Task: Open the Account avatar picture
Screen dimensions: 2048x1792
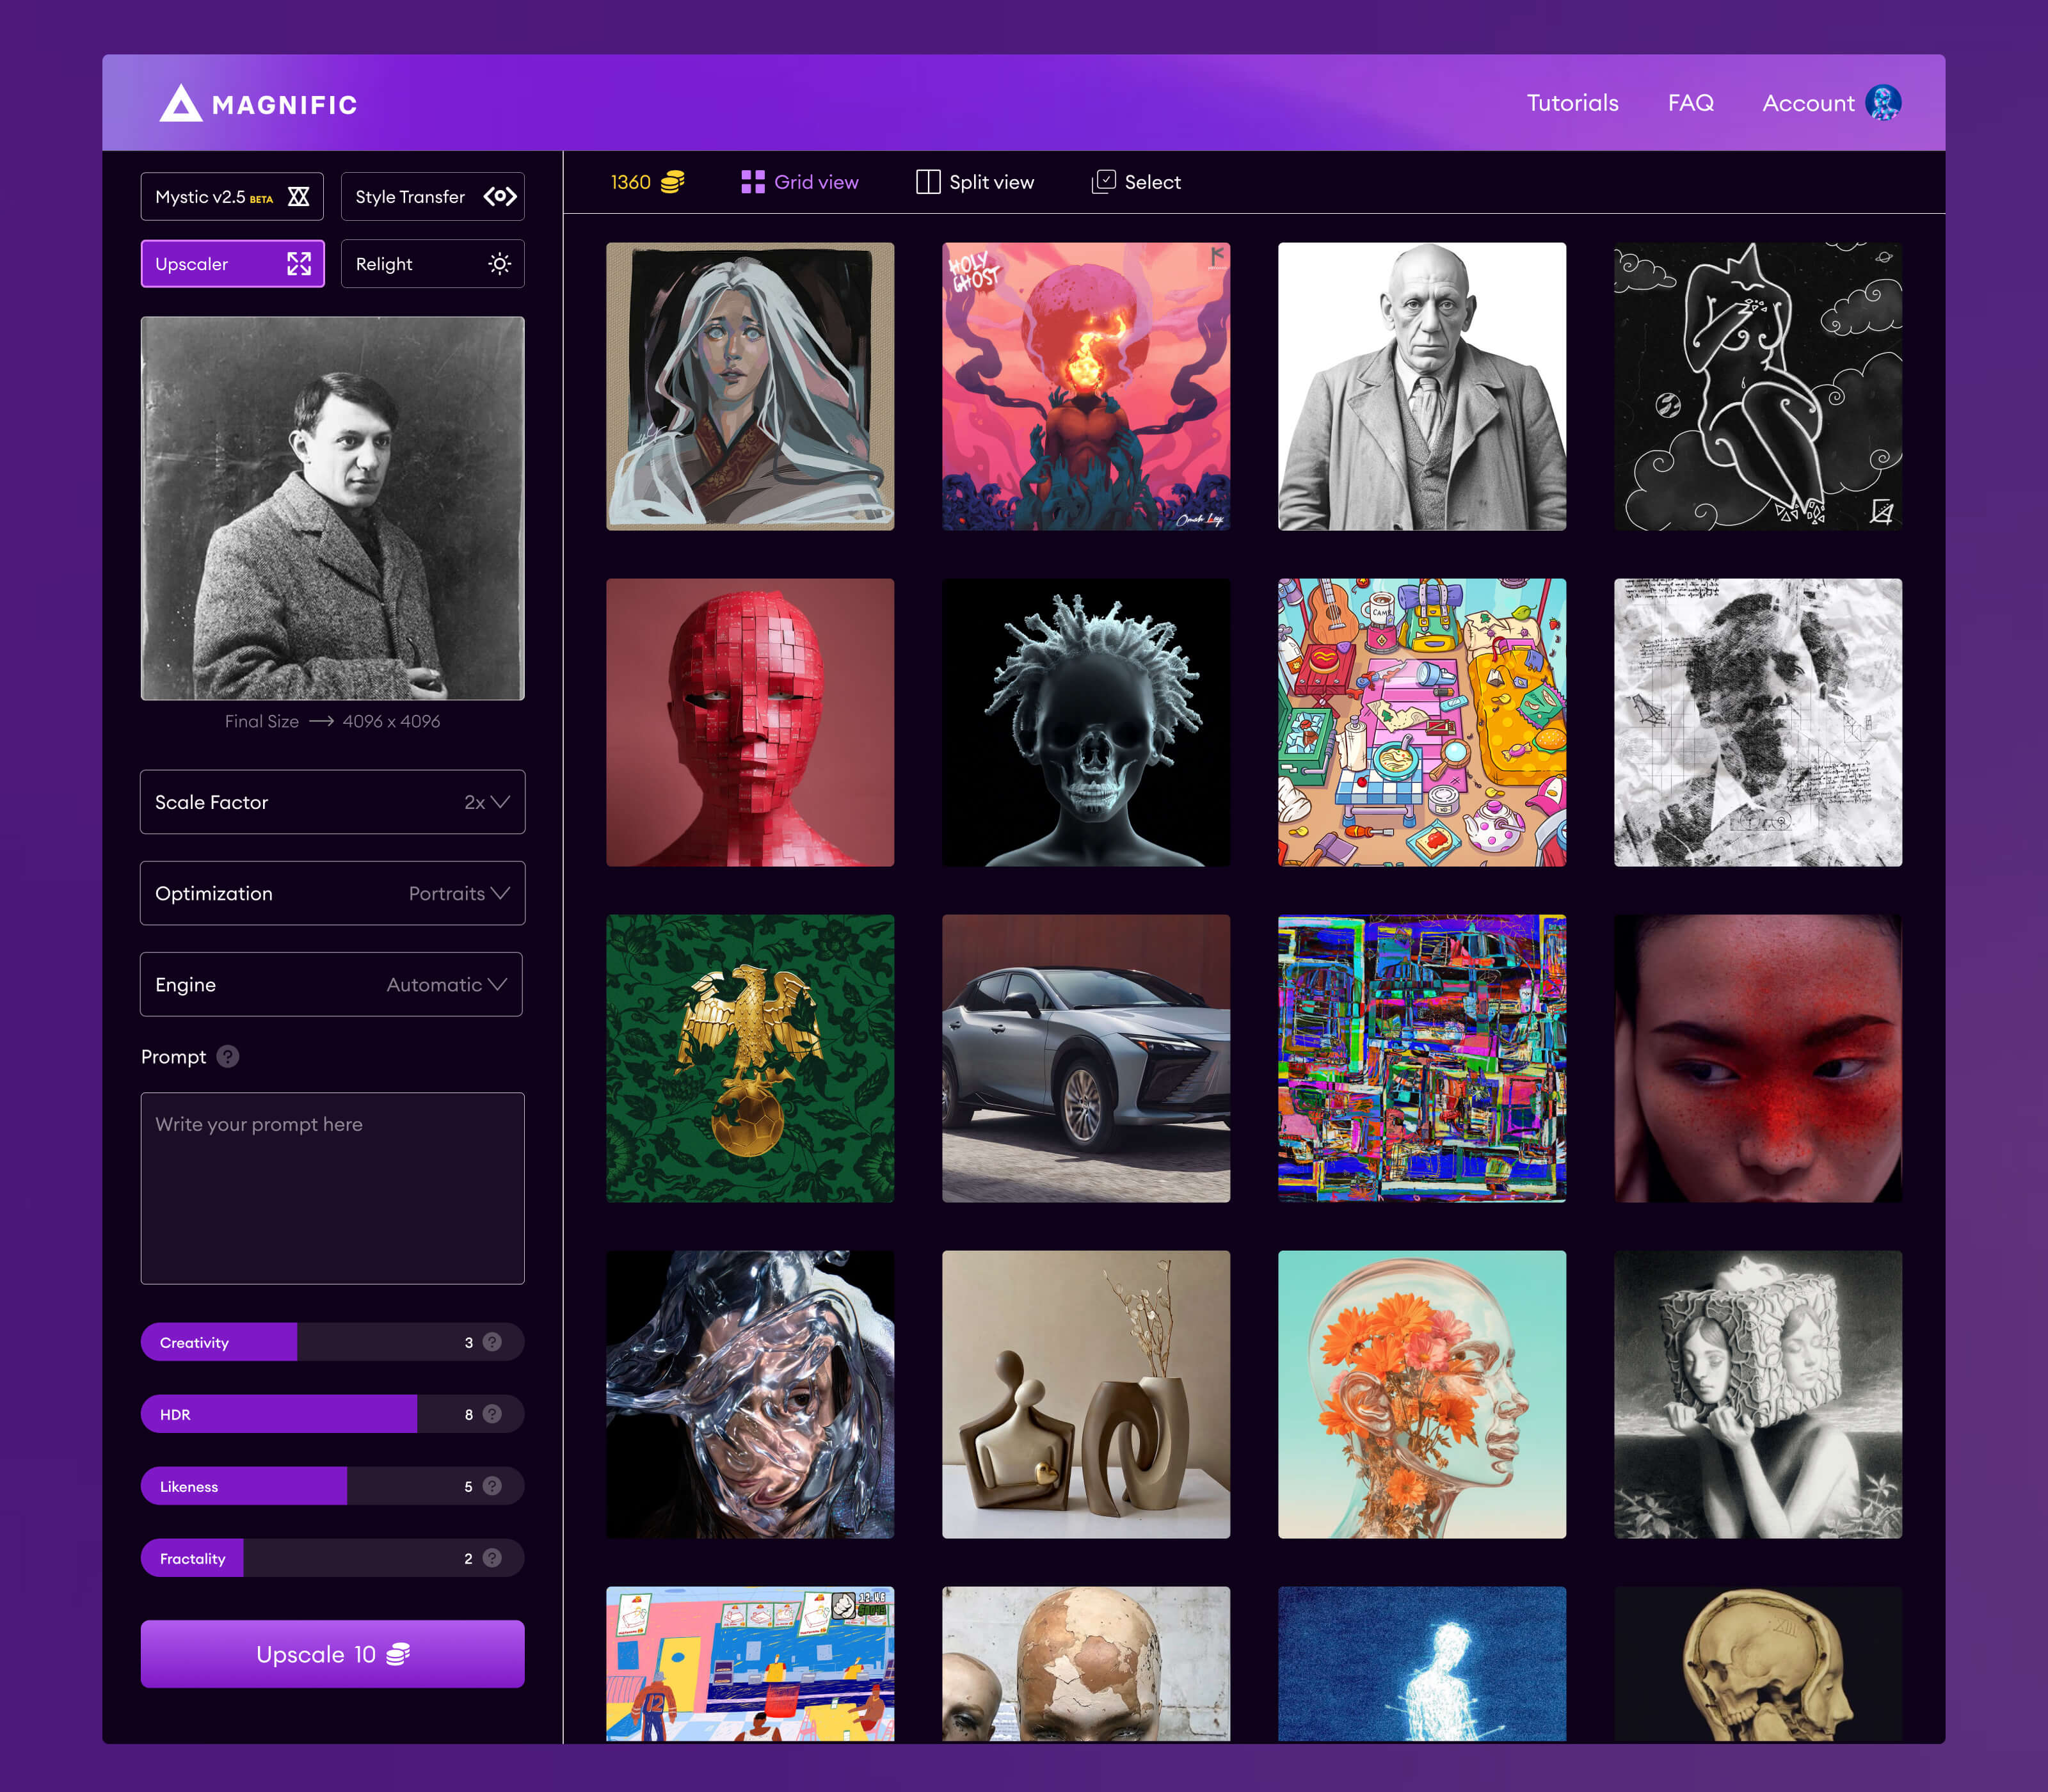Action: [x=1883, y=103]
